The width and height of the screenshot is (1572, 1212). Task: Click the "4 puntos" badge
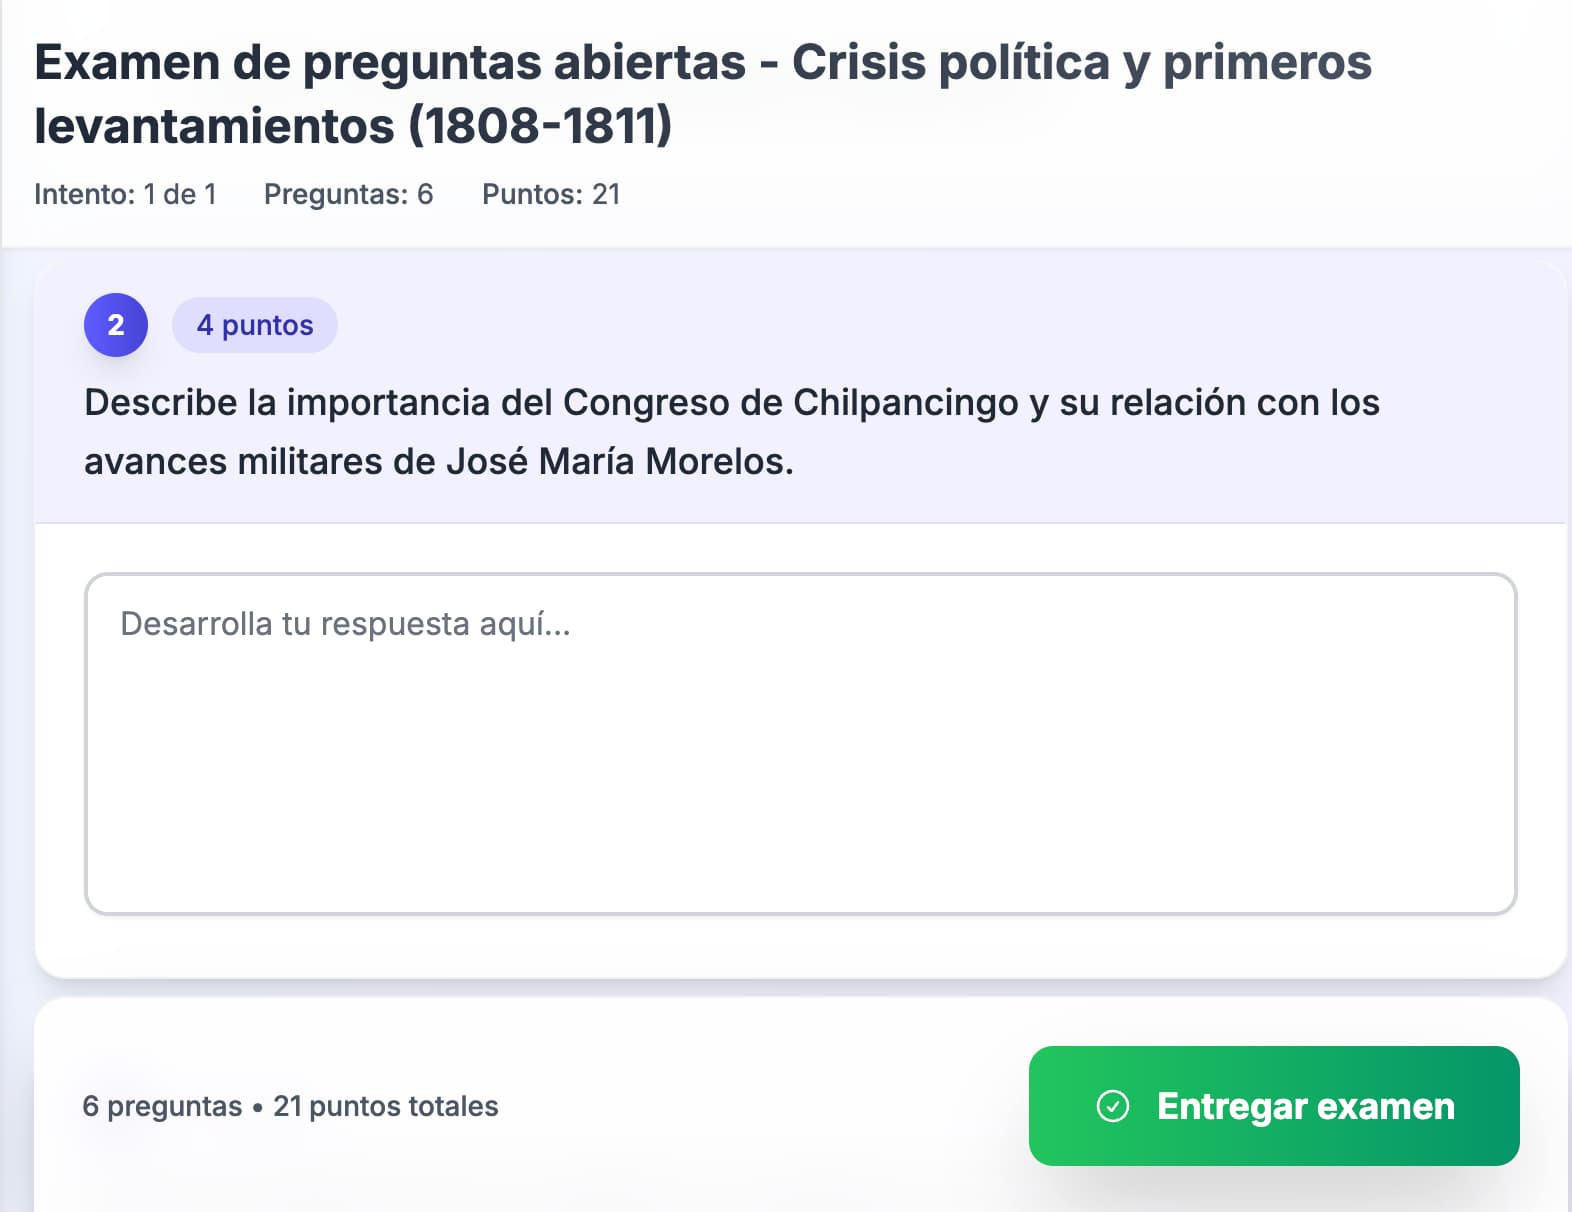coord(255,325)
